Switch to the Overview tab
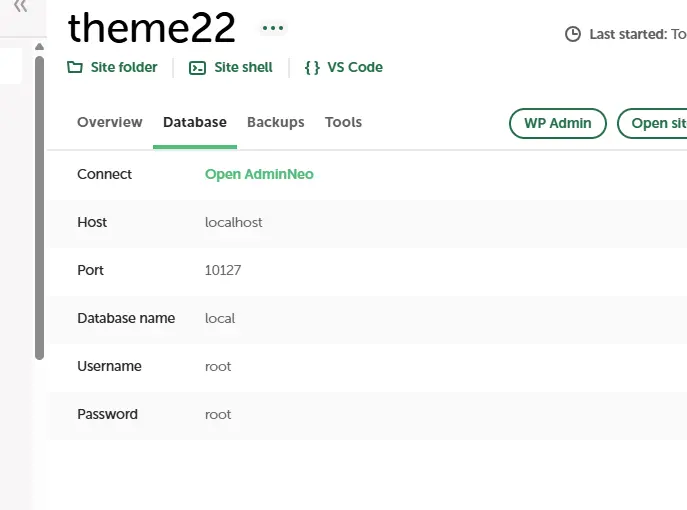 pyautogui.click(x=110, y=122)
